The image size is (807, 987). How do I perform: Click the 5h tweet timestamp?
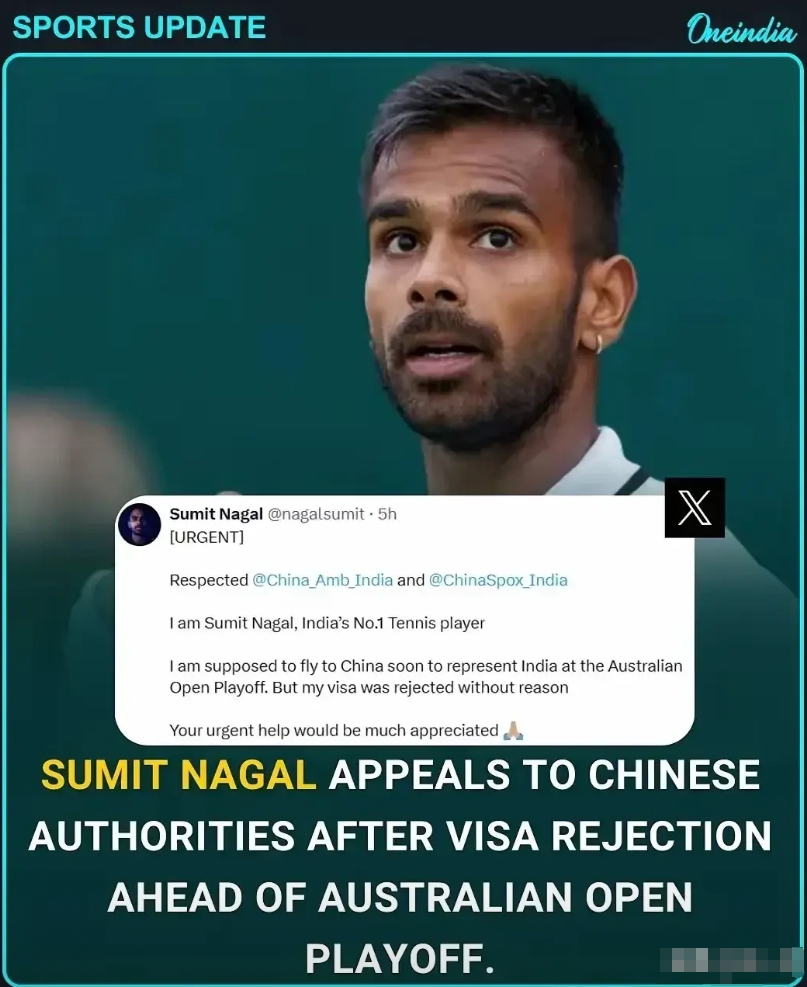387,514
